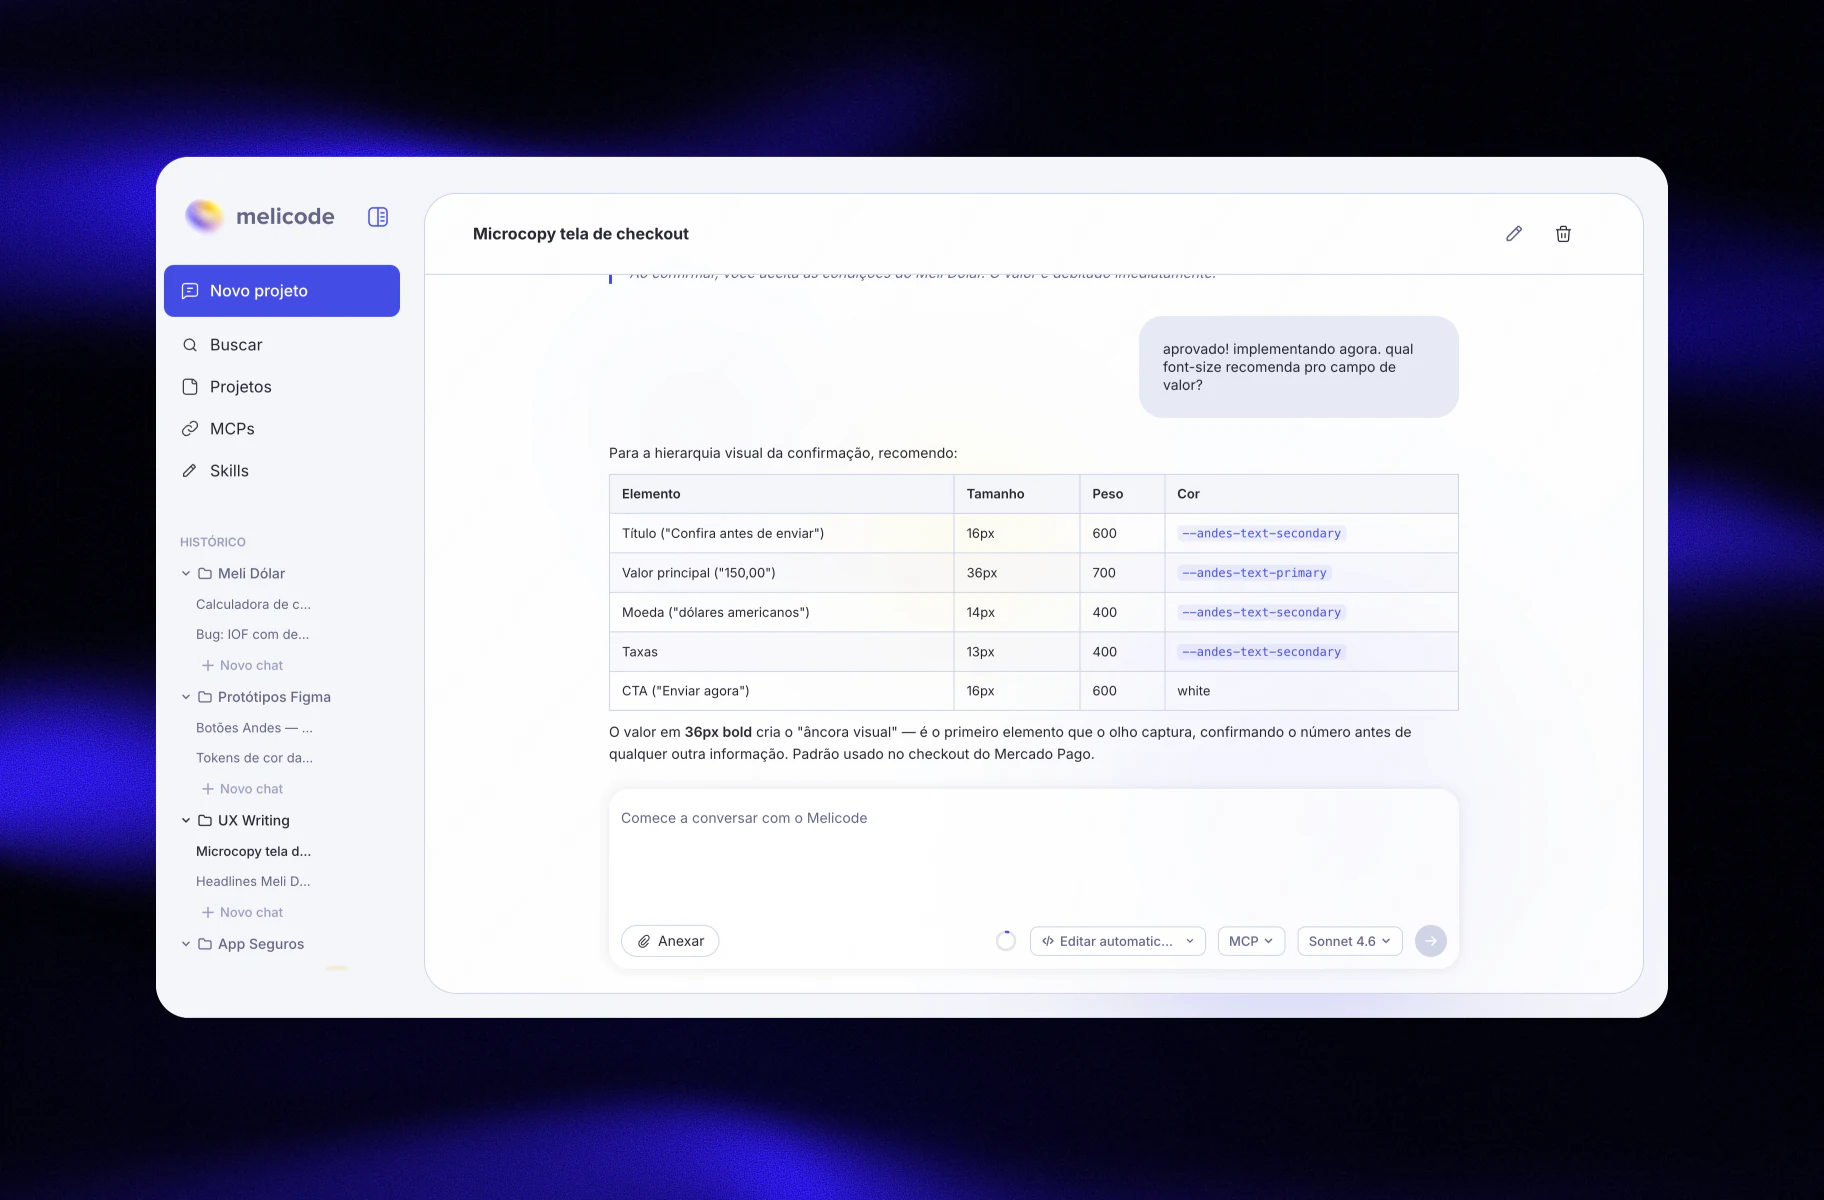1824x1200 pixels.
Task: Click the Microcopy tela de checkout title
Action: click(580, 234)
